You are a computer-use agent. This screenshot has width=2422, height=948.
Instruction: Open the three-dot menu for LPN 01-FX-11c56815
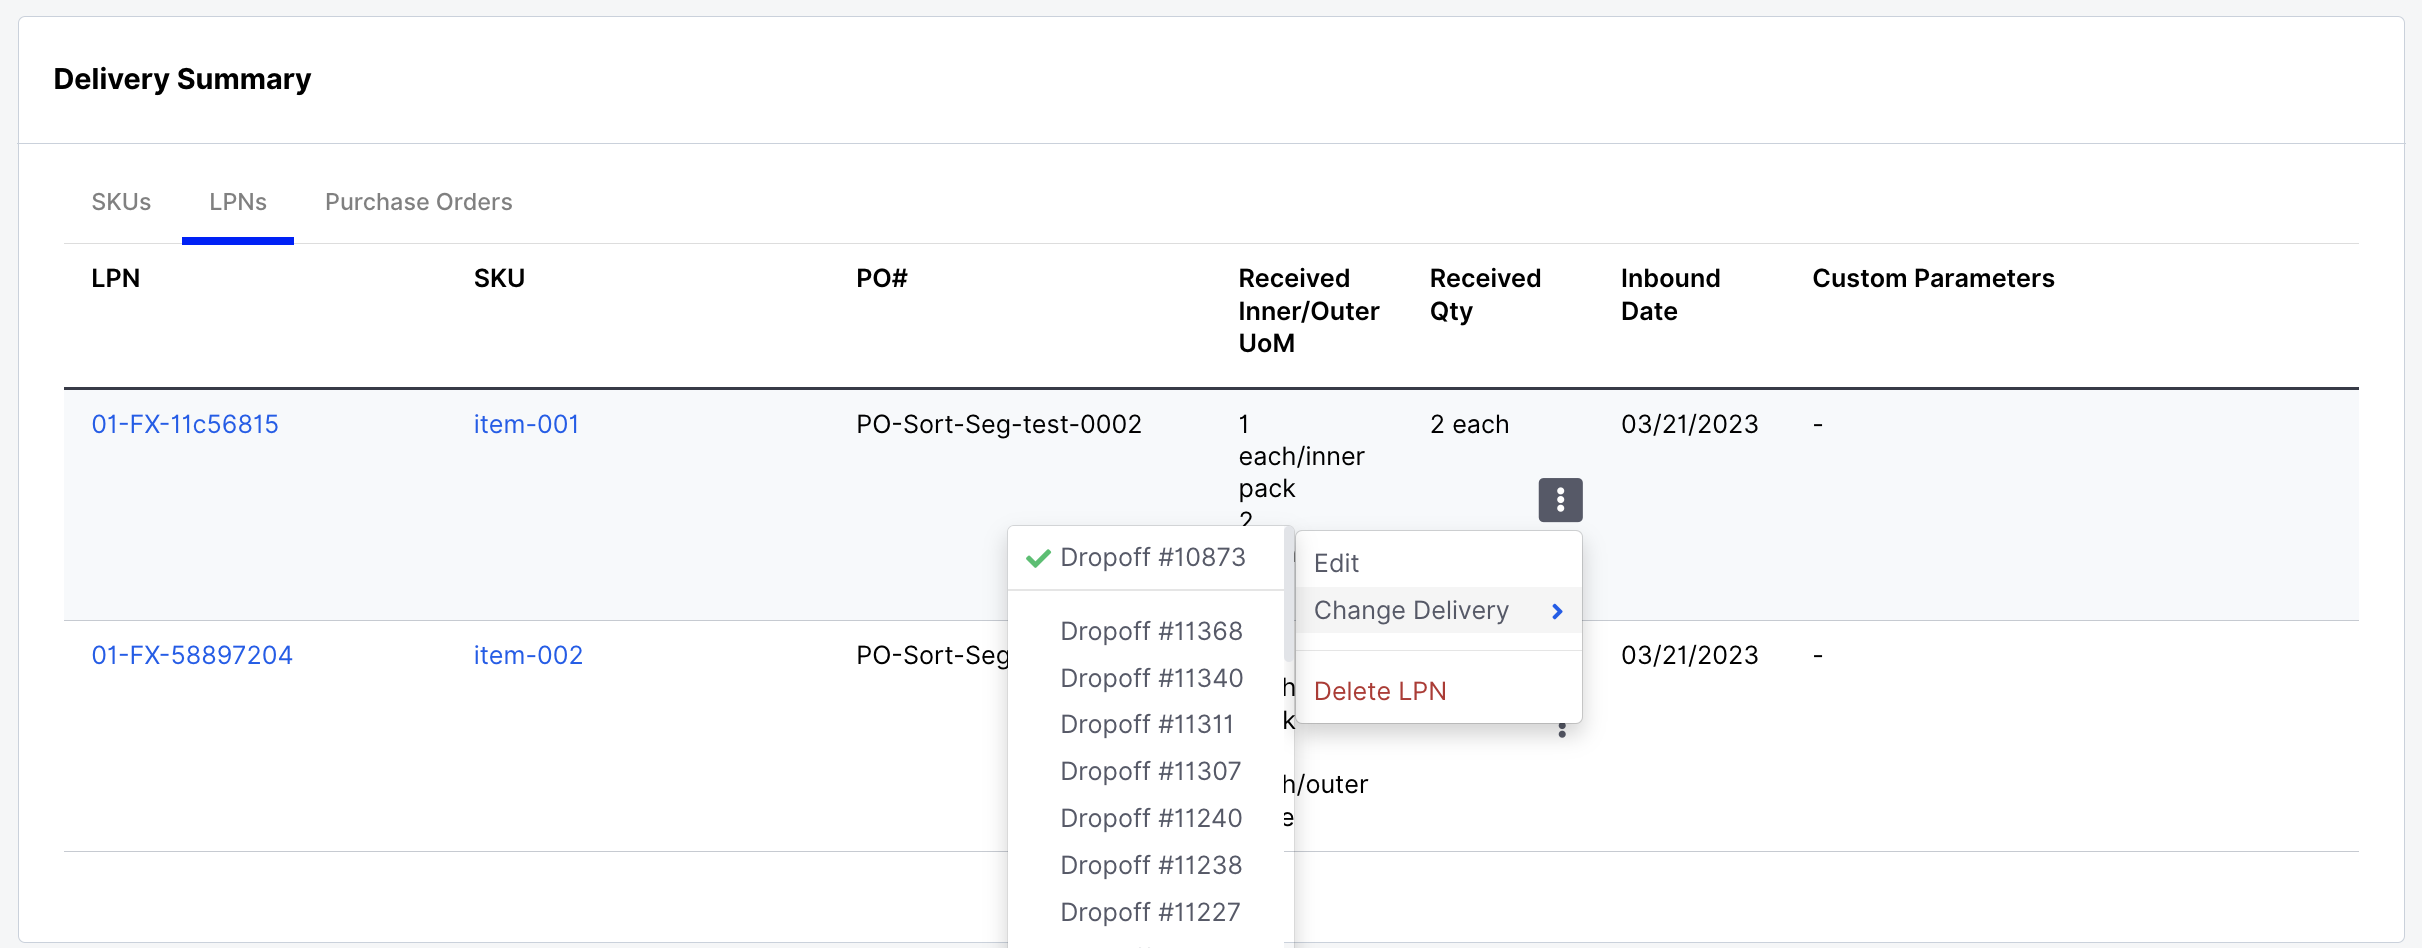(1560, 500)
